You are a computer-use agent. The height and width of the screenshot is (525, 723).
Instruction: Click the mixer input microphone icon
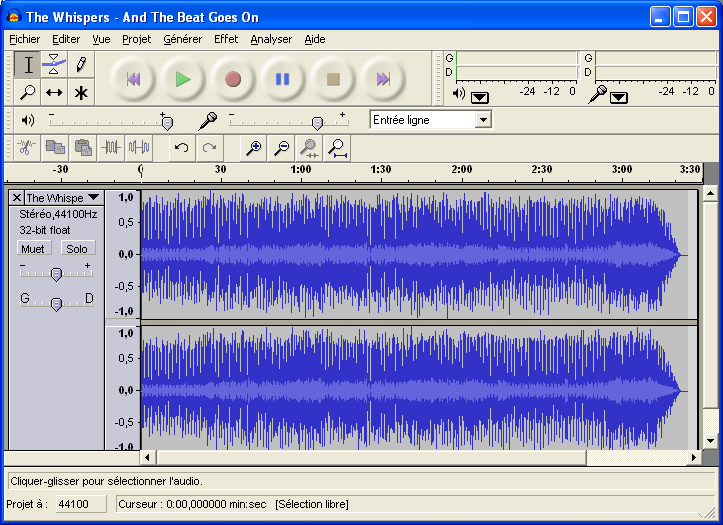(x=207, y=121)
